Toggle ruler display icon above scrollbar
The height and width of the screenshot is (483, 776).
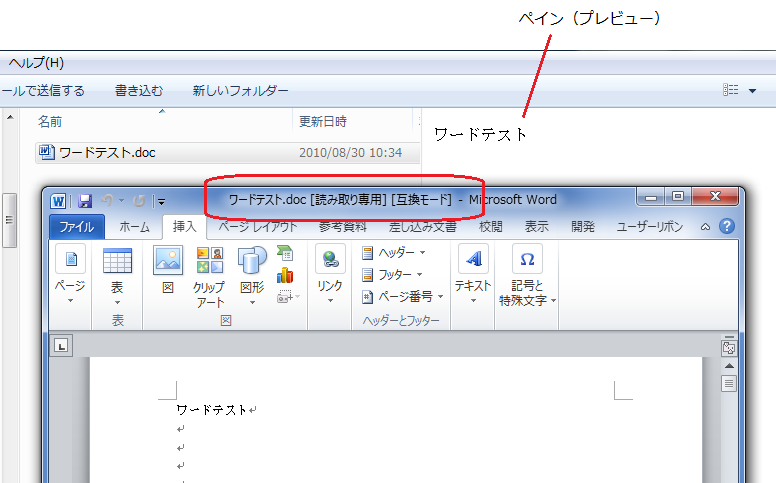tap(728, 346)
